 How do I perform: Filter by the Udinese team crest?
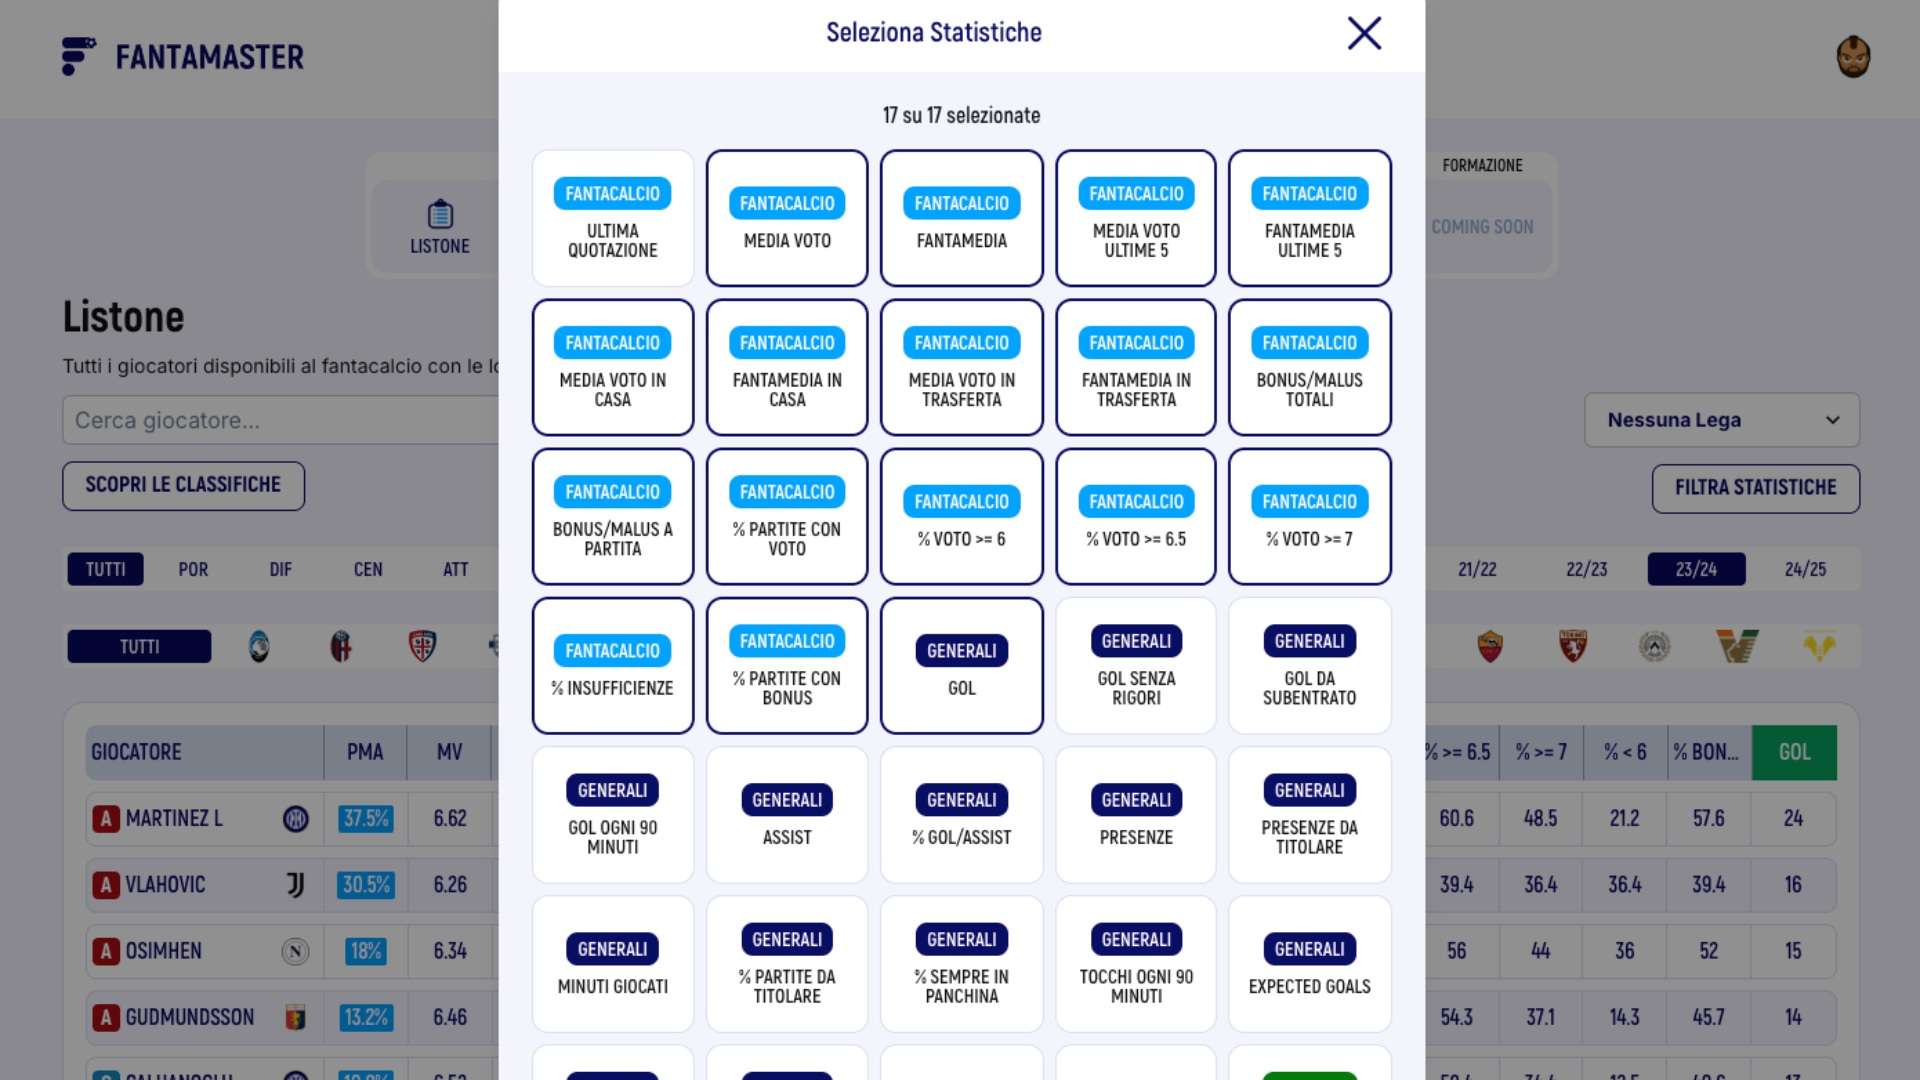point(1655,647)
